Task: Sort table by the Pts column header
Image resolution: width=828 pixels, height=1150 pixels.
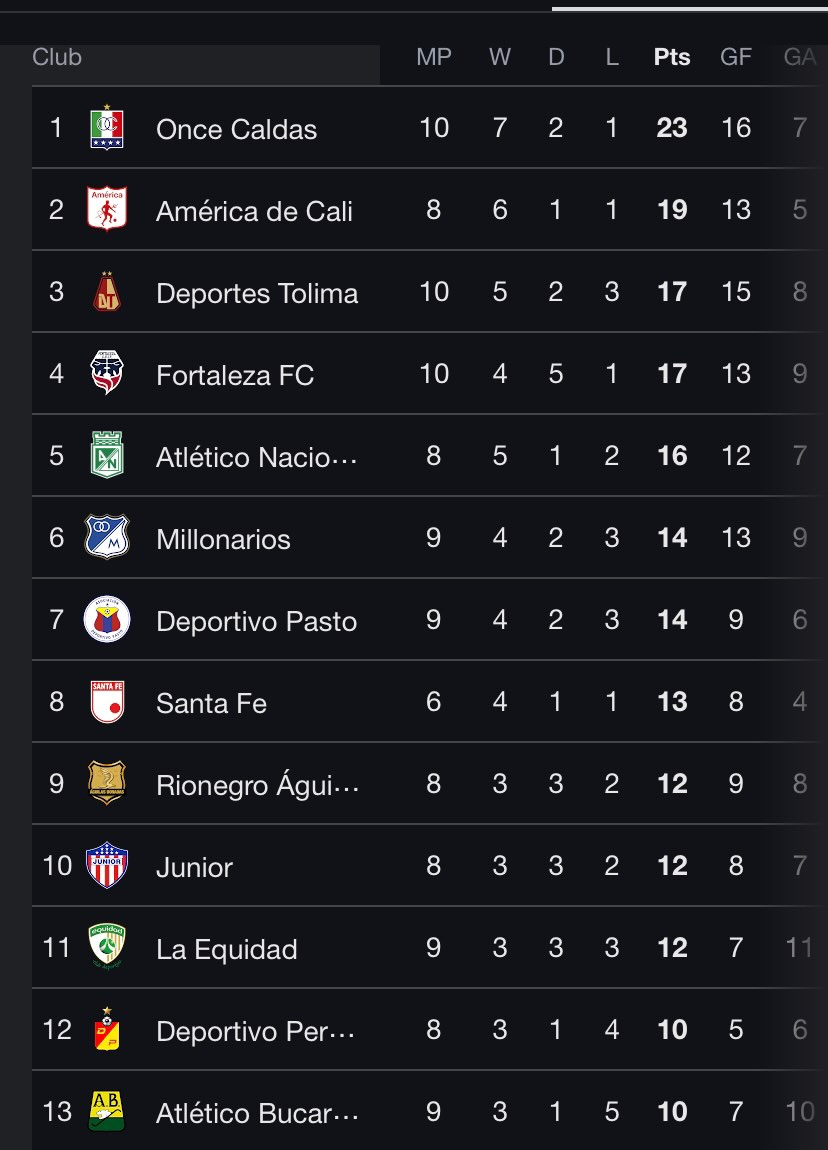Action: (x=672, y=57)
